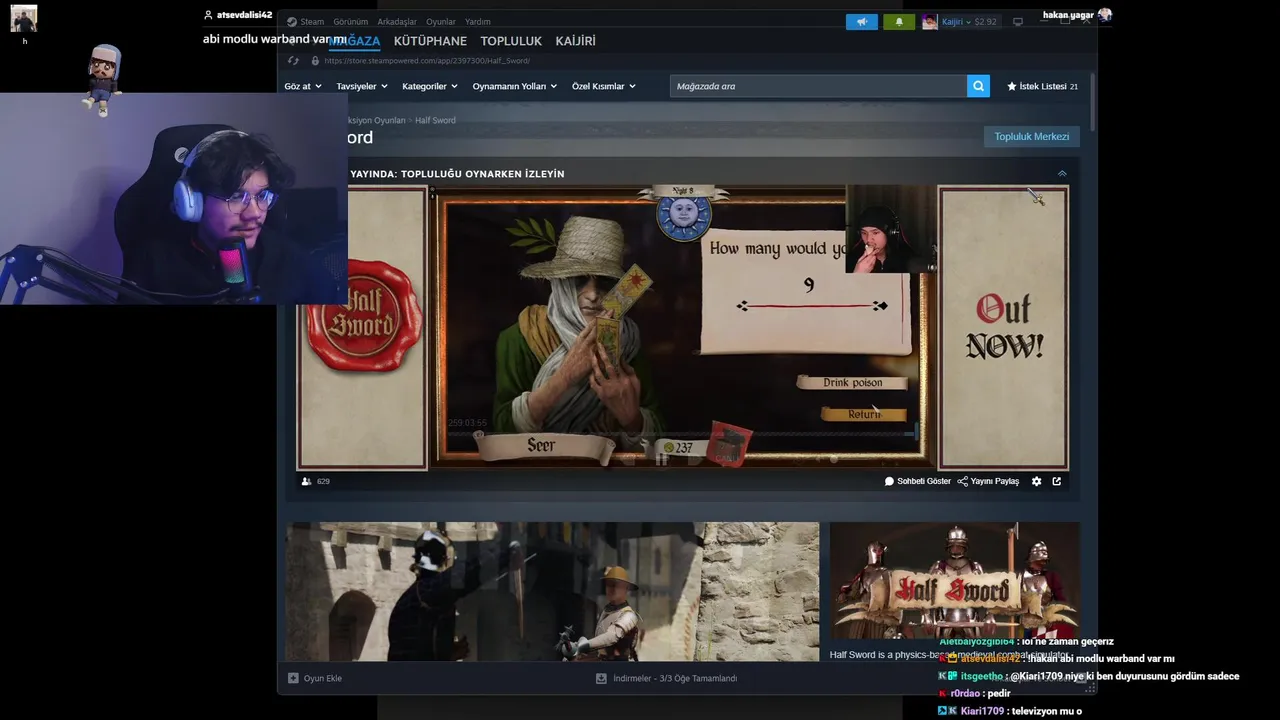Click the Big Picture monitor icon
This screenshot has height=720, width=1280.
tap(1018, 21)
